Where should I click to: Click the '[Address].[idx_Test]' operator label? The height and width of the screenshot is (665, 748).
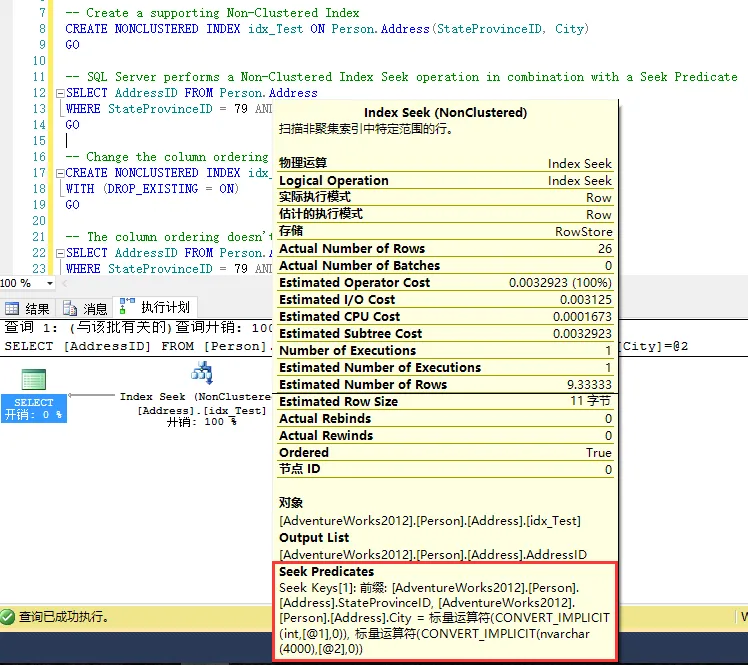[x=202, y=411]
